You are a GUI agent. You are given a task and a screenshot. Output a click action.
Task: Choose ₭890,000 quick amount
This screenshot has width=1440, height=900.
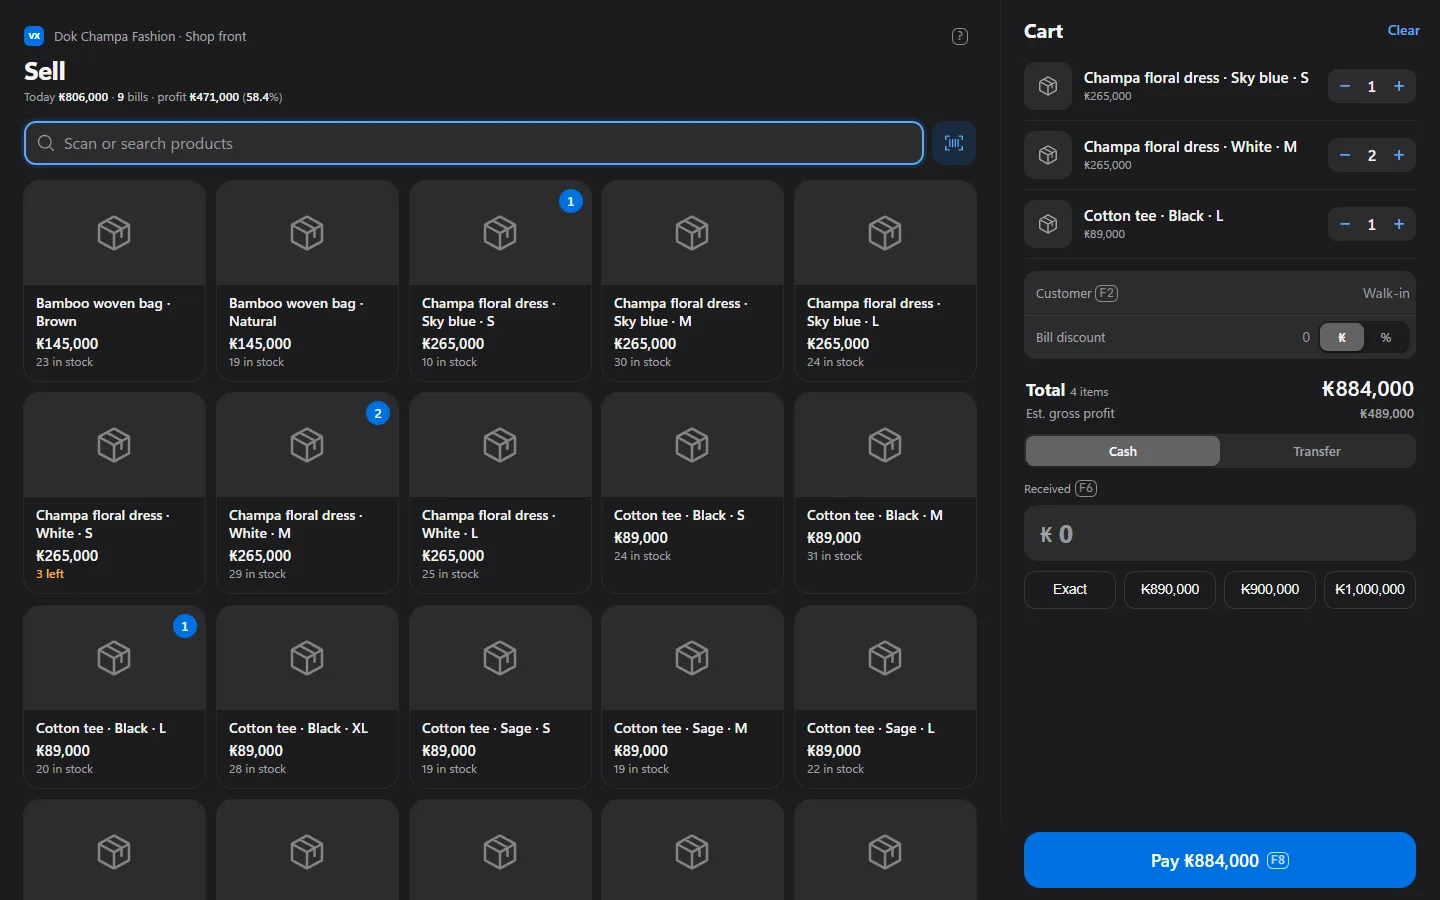click(x=1170, y=590)
